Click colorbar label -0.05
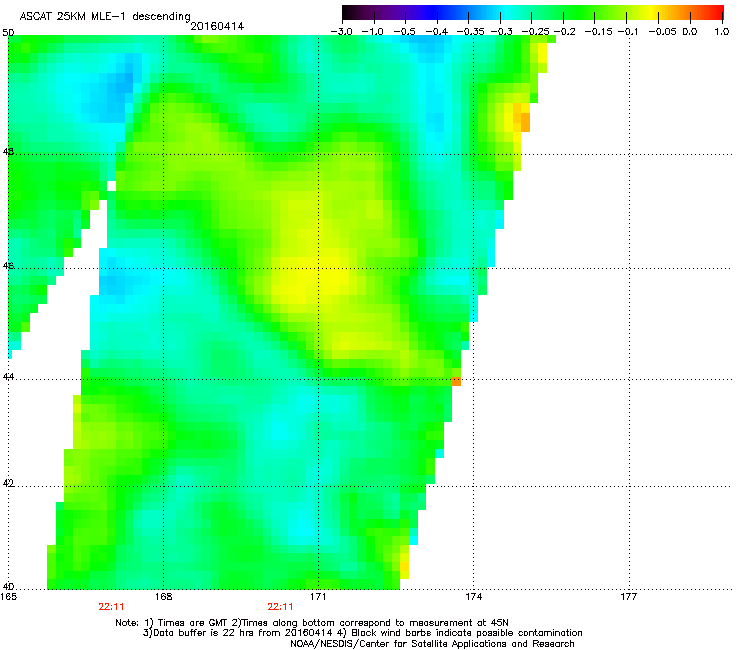The image size is (740, 650). [663, 32]
